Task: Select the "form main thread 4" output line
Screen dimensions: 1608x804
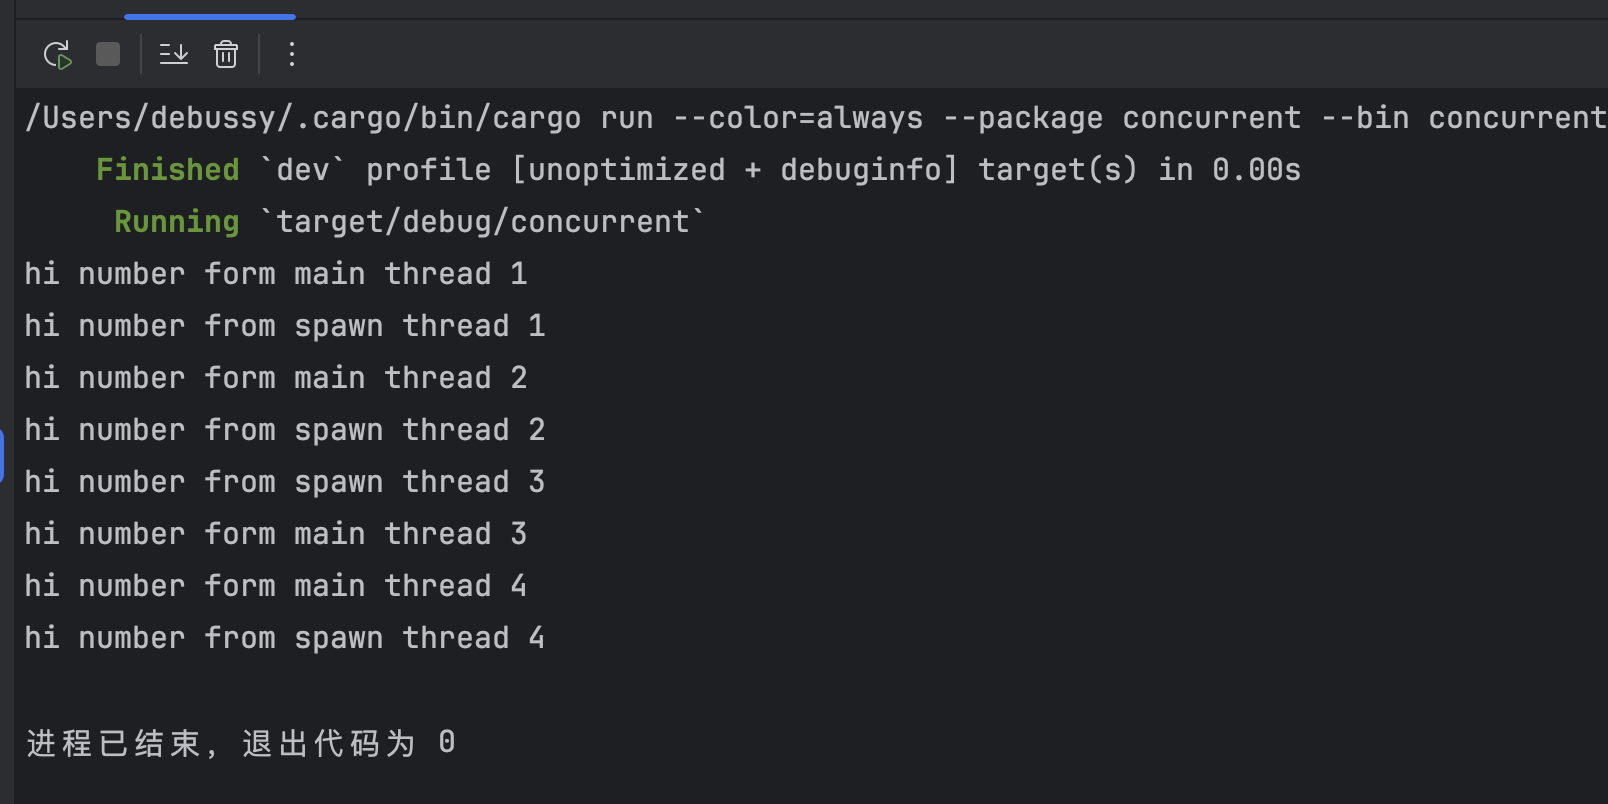Action: 275,586
